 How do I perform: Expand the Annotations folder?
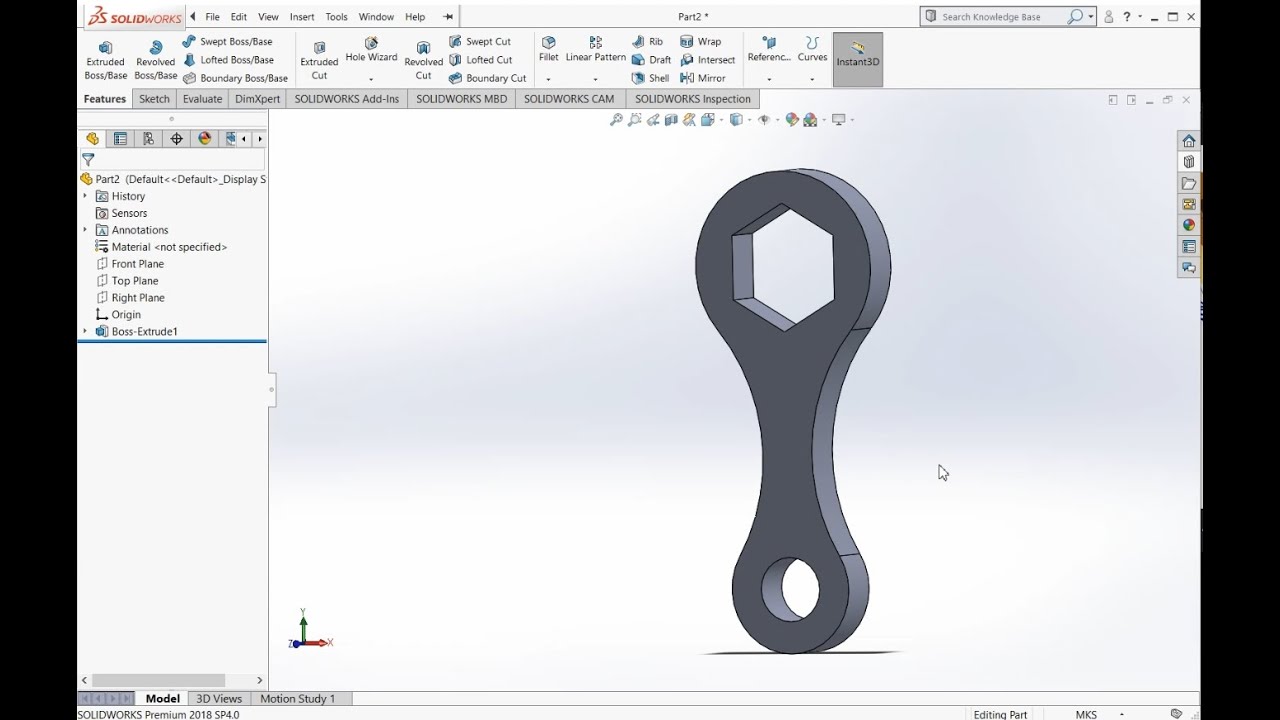point(85,230)
